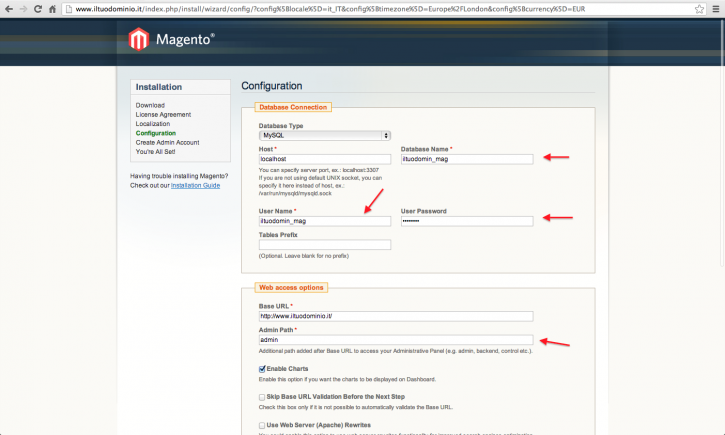Click the Database Connection section heading
The height and width of the screenshot is (435, 725).
[x=293, y=107]
